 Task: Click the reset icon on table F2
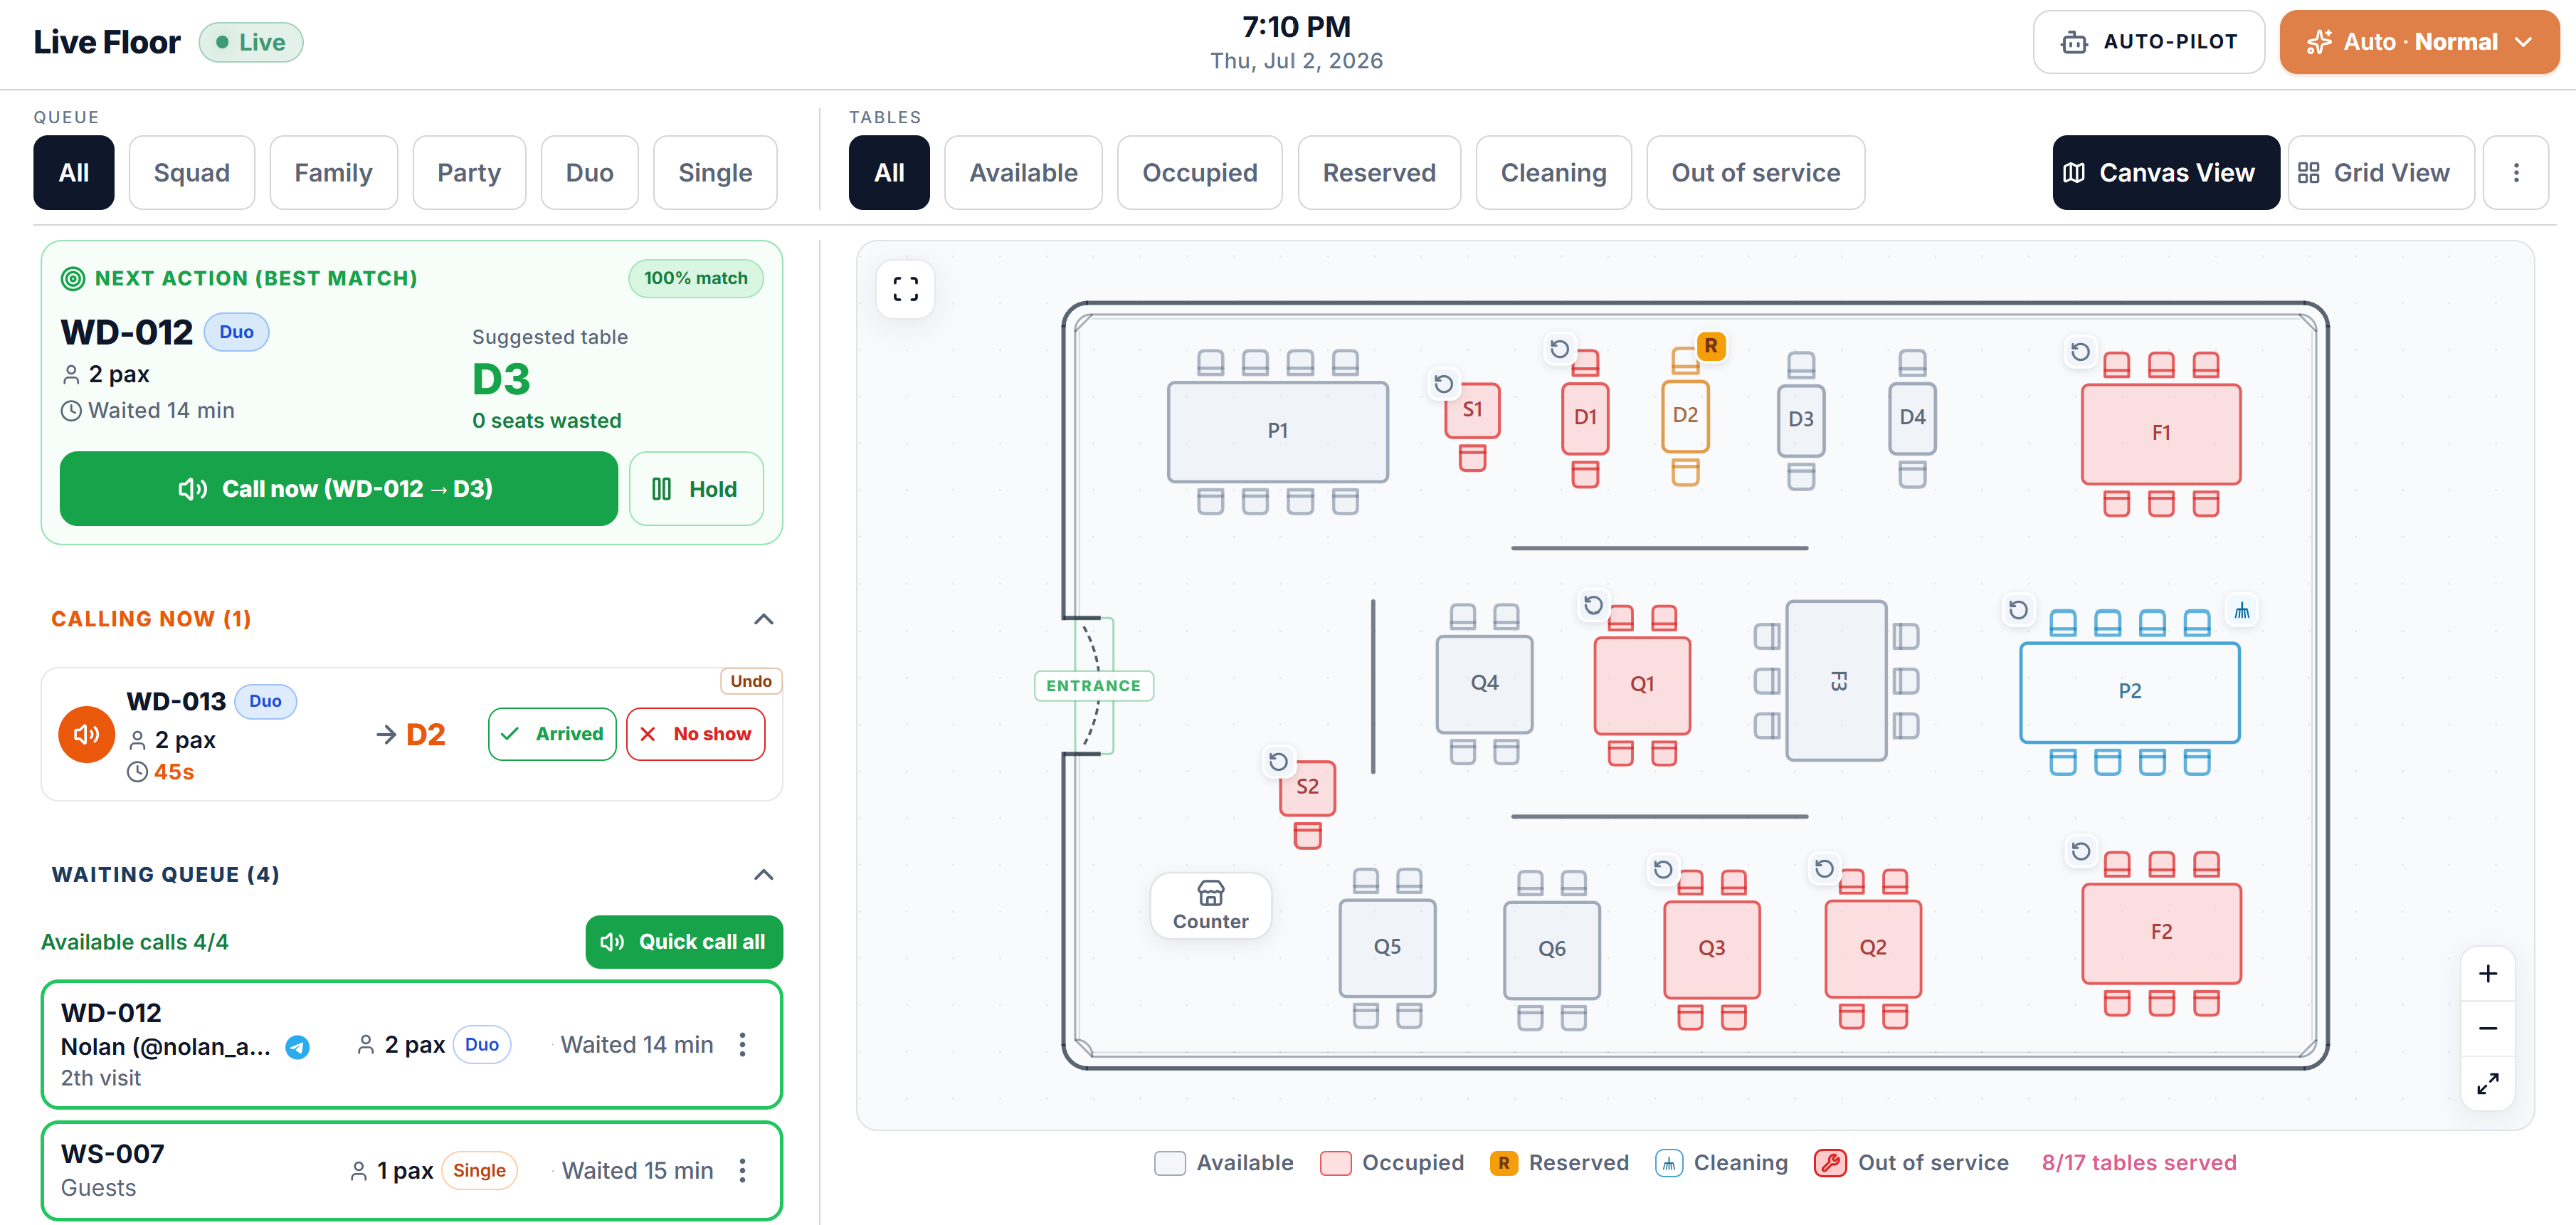pos(2080,851)
